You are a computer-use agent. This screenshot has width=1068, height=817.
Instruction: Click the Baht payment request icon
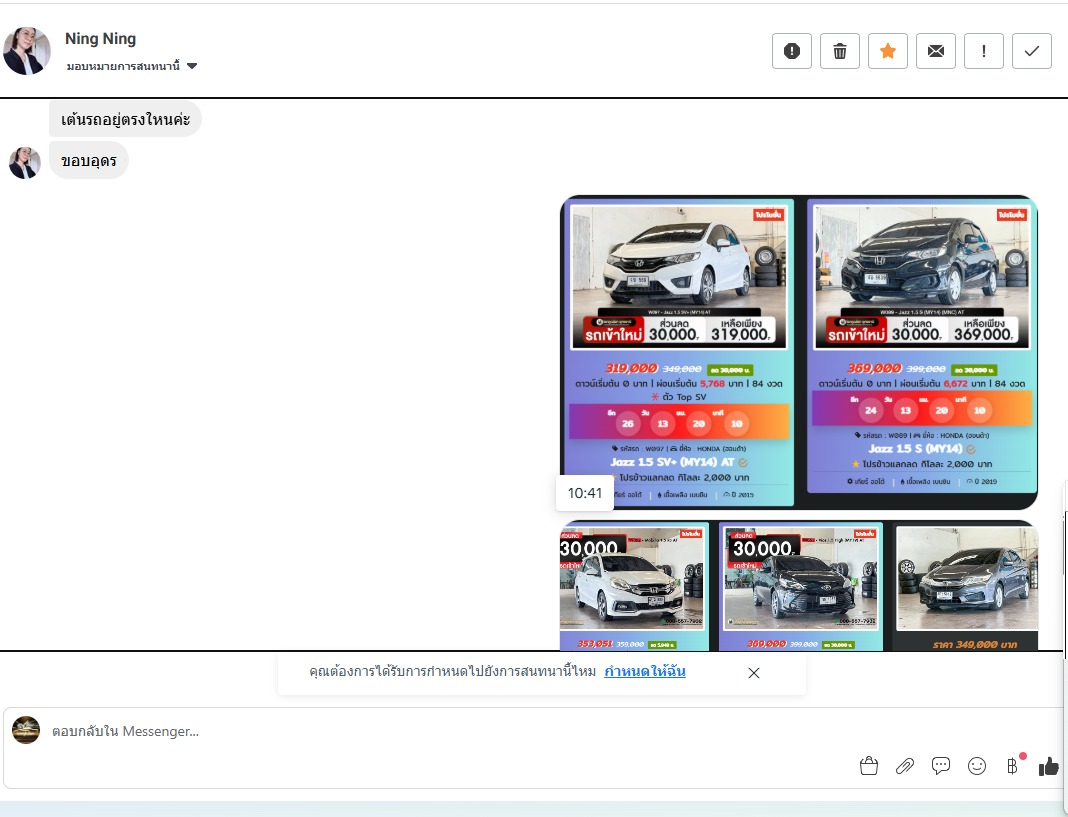(x=1012, y=766)
